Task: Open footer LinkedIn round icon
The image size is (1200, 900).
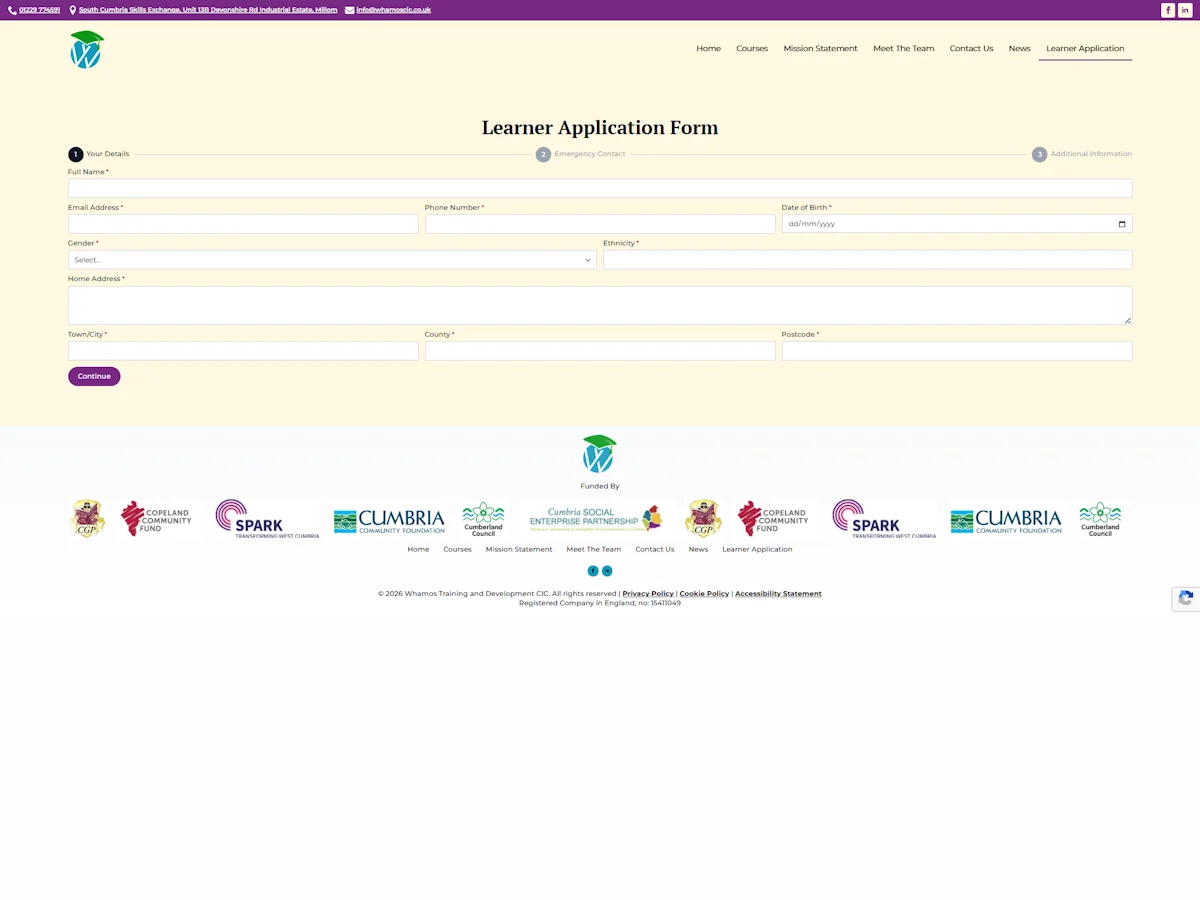Action: point(607,571)
